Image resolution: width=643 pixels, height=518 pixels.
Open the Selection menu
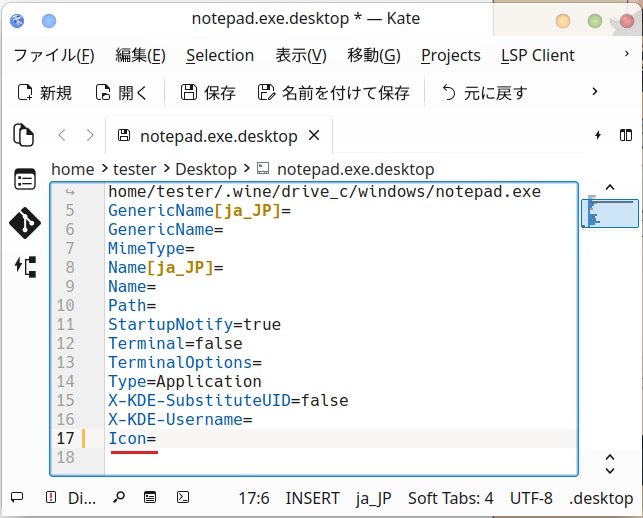[219, 55]
